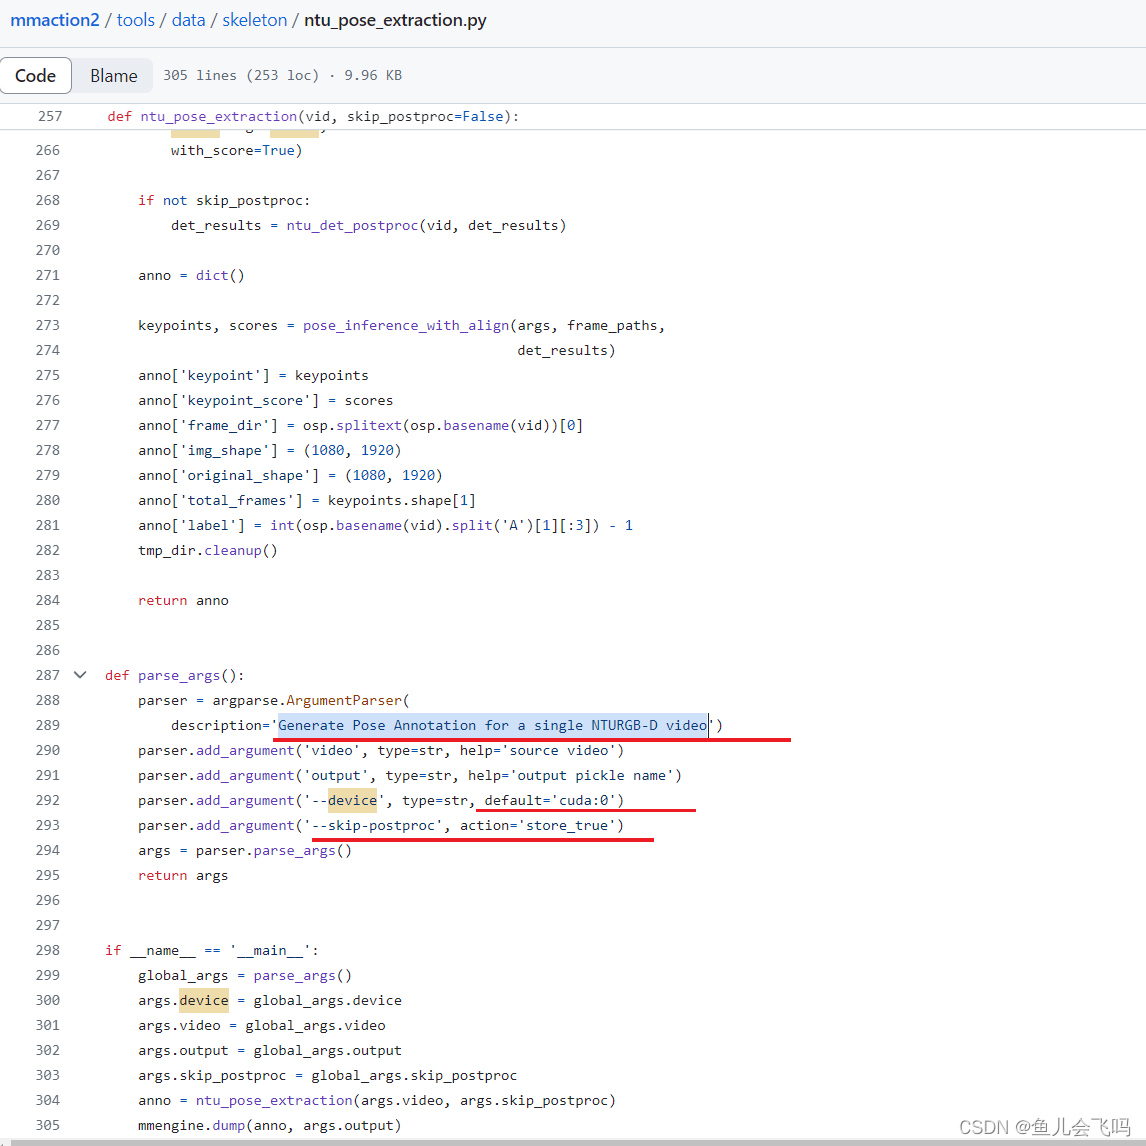Select line number 305
The width and height of the screenshot is (1146, 1146).
tap(47, 1125)
